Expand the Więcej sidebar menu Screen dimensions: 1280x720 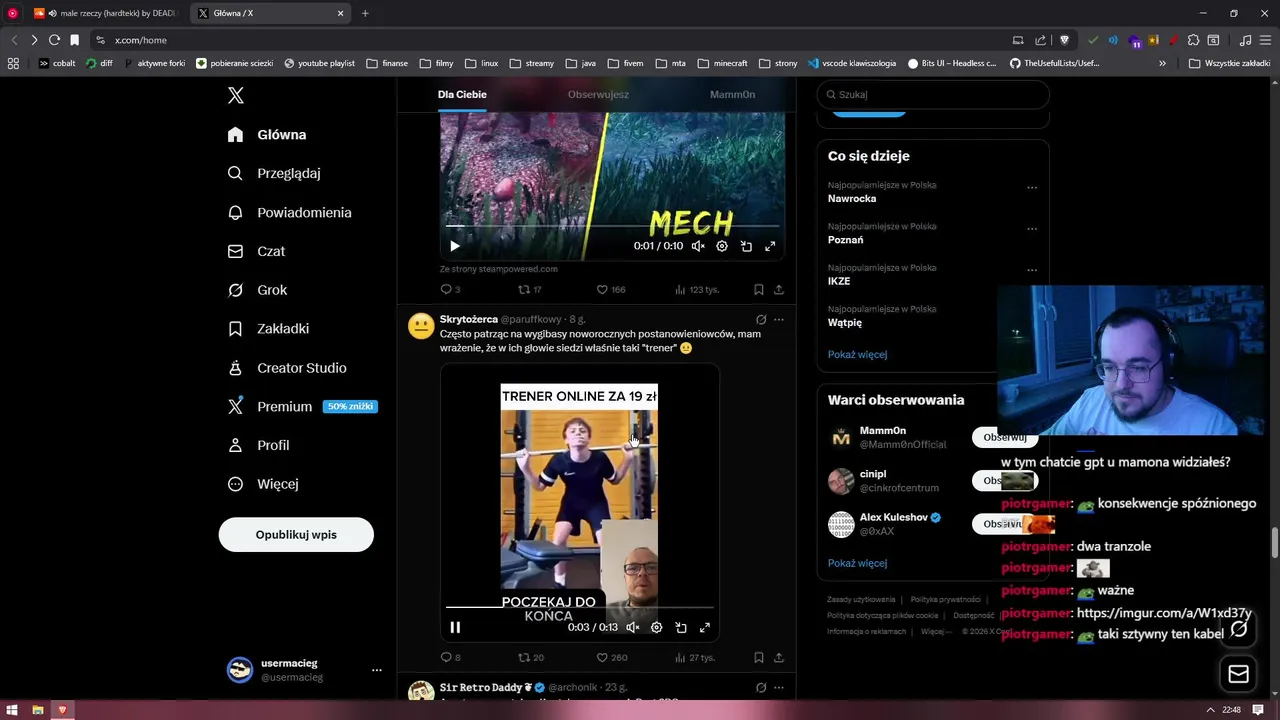[x=263, y=484]
